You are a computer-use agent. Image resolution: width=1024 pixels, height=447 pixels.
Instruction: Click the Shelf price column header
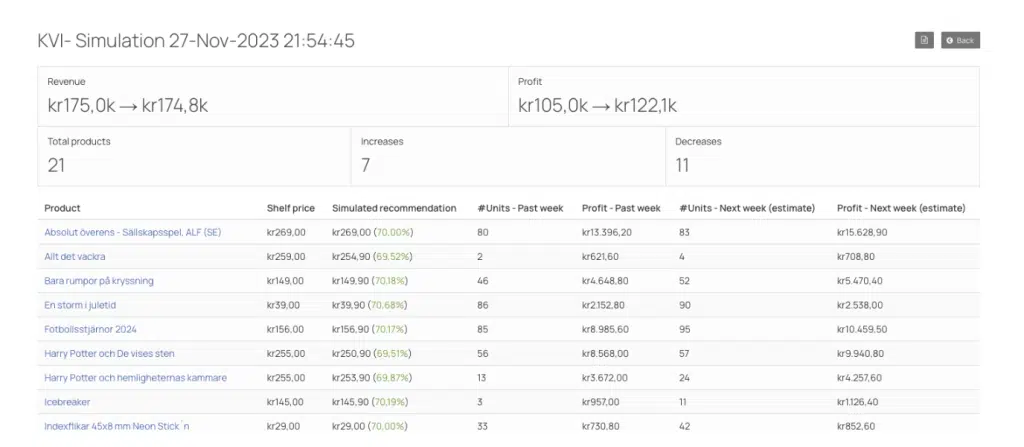291,208
